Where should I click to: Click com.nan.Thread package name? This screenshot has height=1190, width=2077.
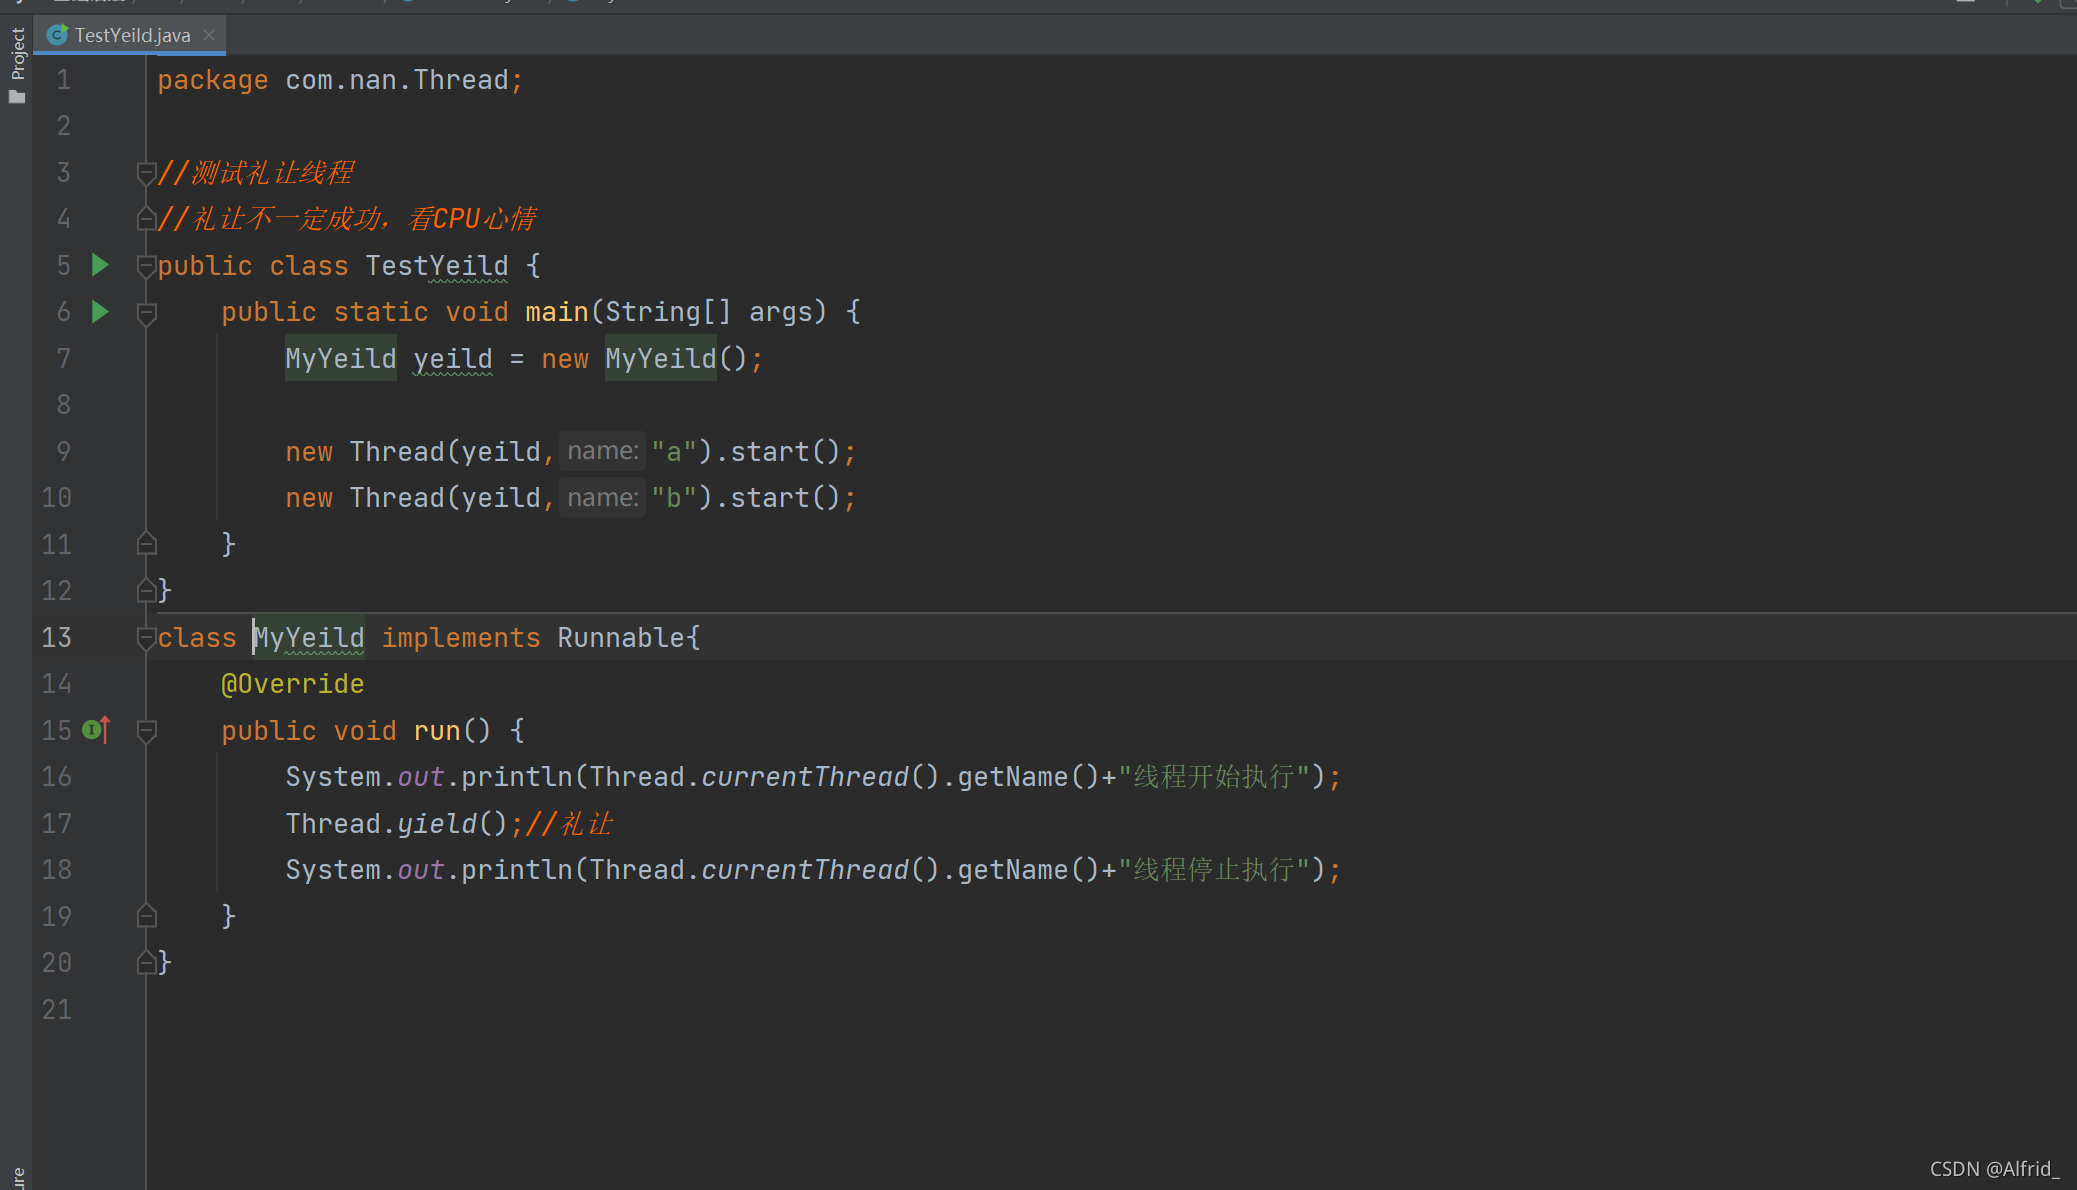click(397, 80)
